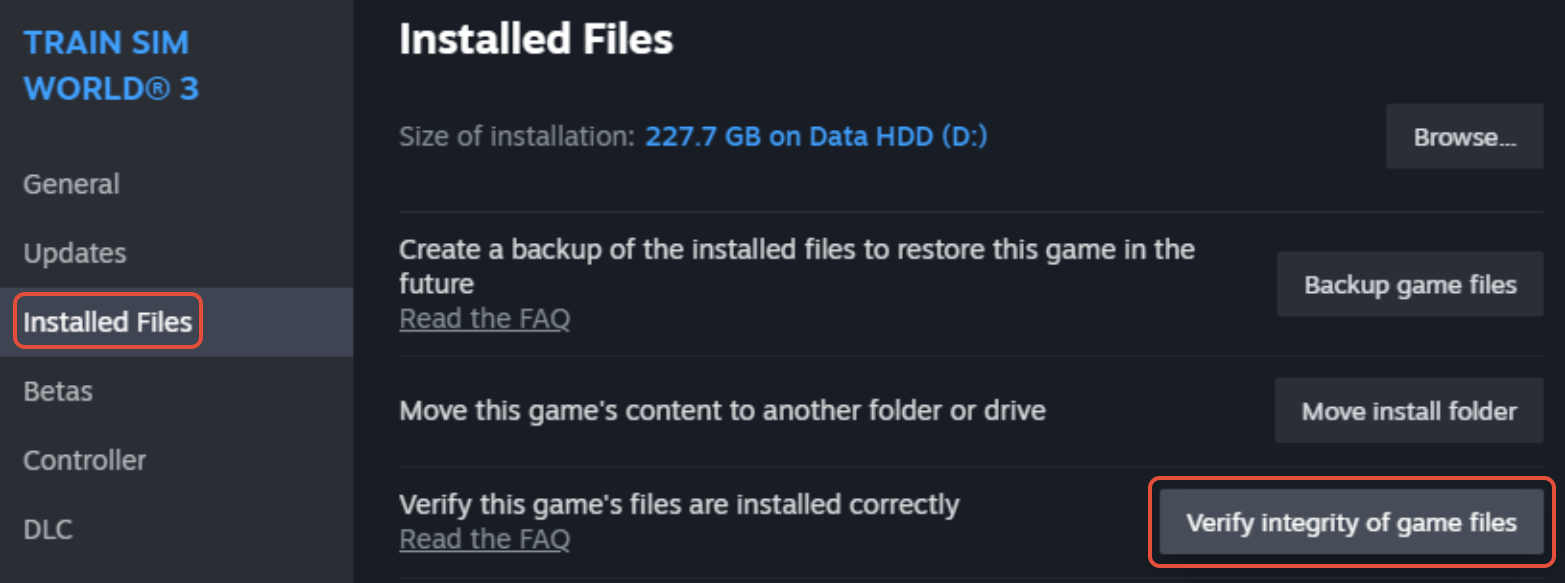The width and height of the screenshot is (1565, 583).
Task: View the Controller settings section
Action: [x=84, y=460]
